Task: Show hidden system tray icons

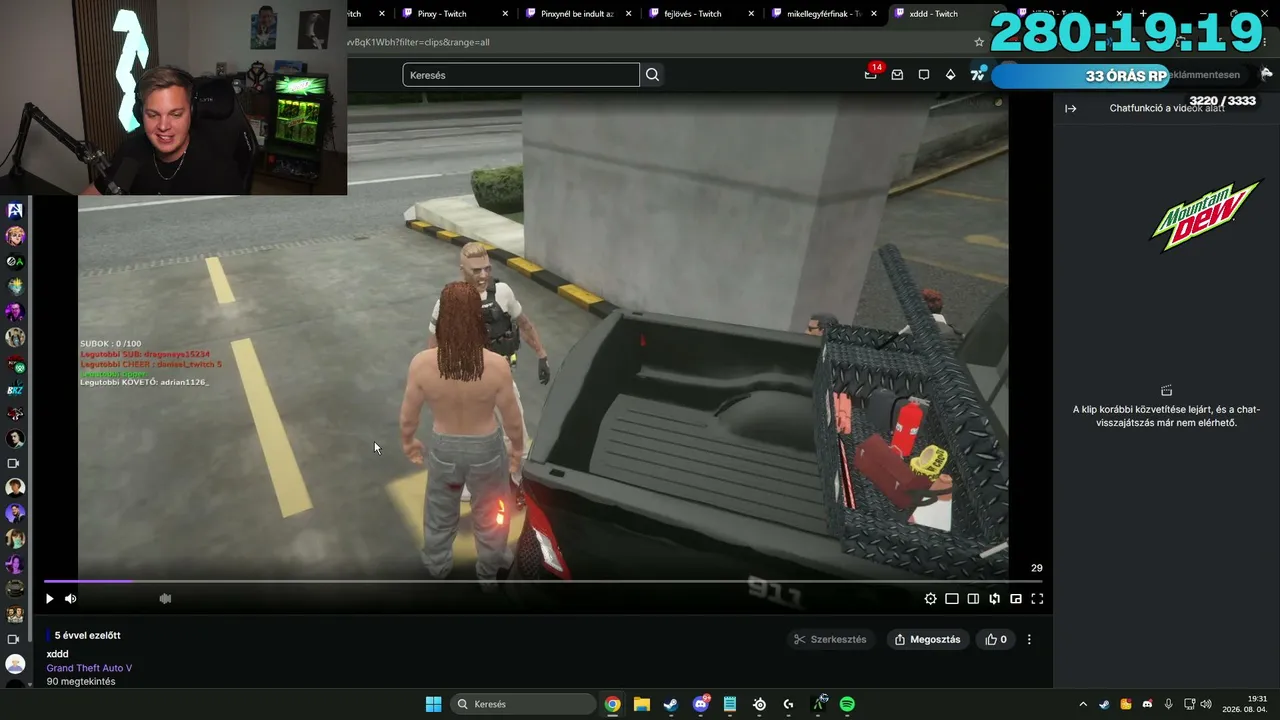Action: point(1083,704)
